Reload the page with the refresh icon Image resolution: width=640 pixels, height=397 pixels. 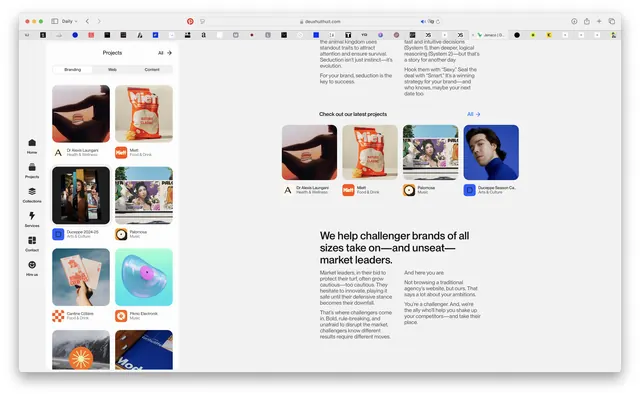tap(438, 22)
